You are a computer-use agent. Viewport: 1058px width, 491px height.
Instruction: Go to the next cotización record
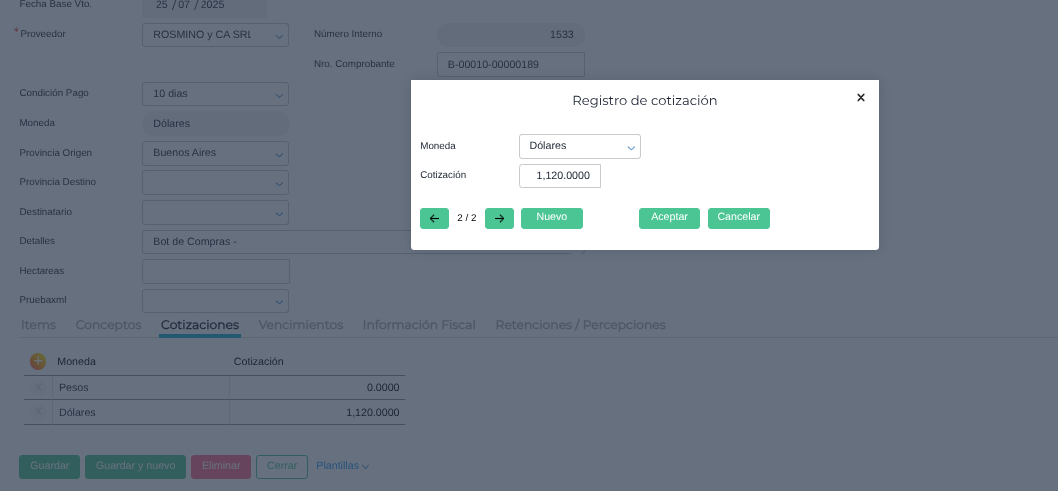[499, 218]
